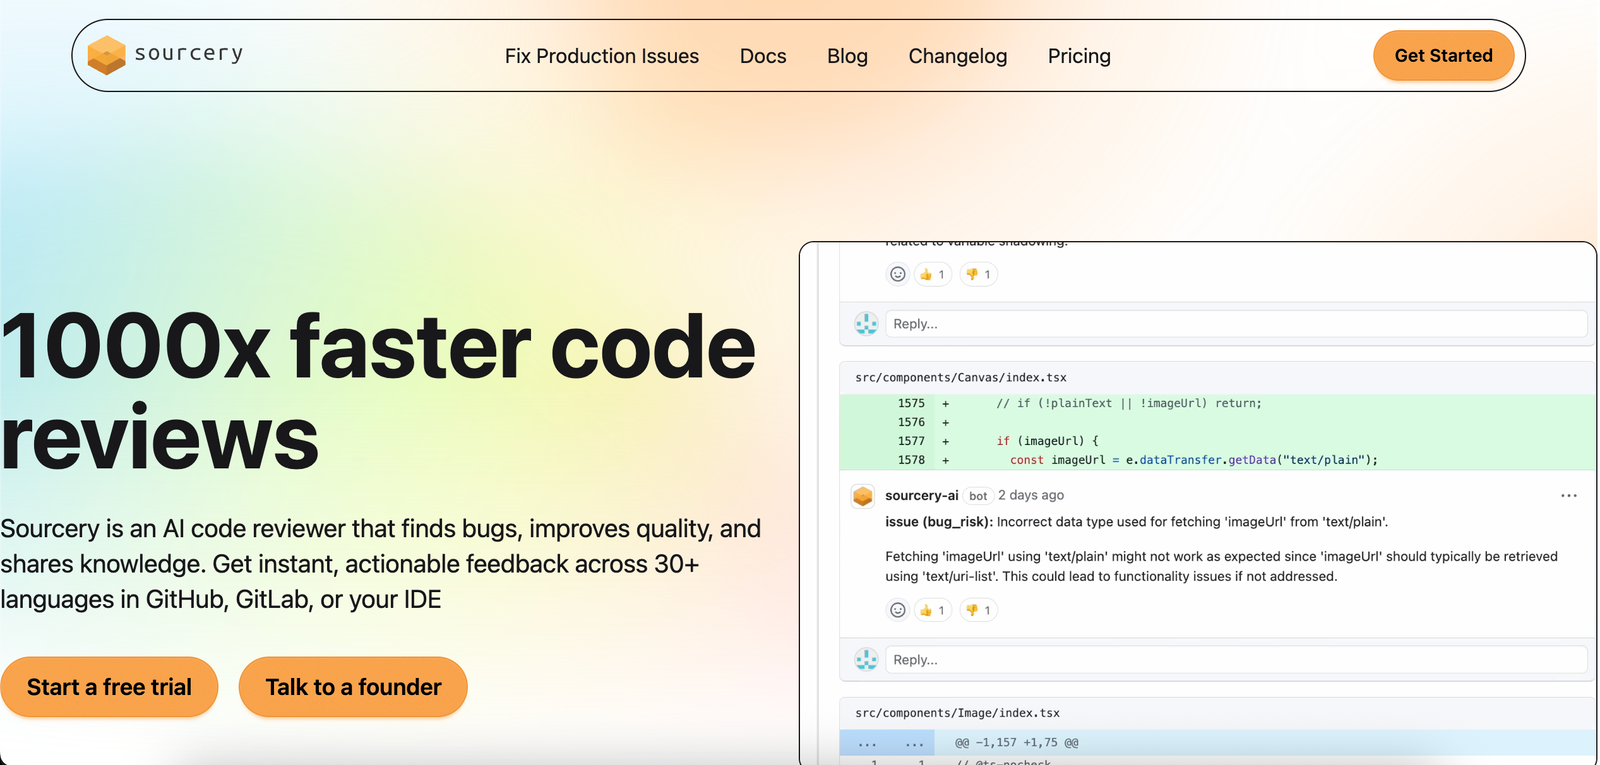Click the 2 days ago timestamp
The width and height of the screenshot is (1600, 765).
click(x=1031, y=495)
